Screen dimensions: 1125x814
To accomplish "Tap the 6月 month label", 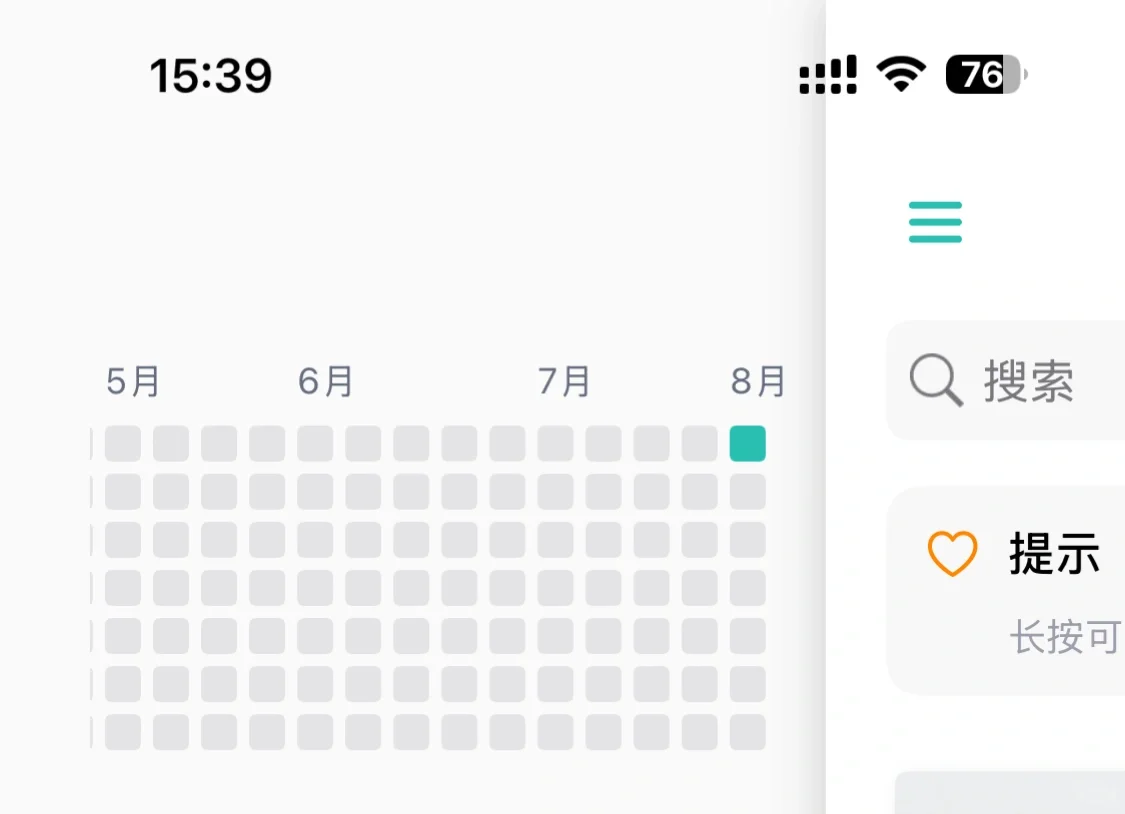I will [326, 381].
